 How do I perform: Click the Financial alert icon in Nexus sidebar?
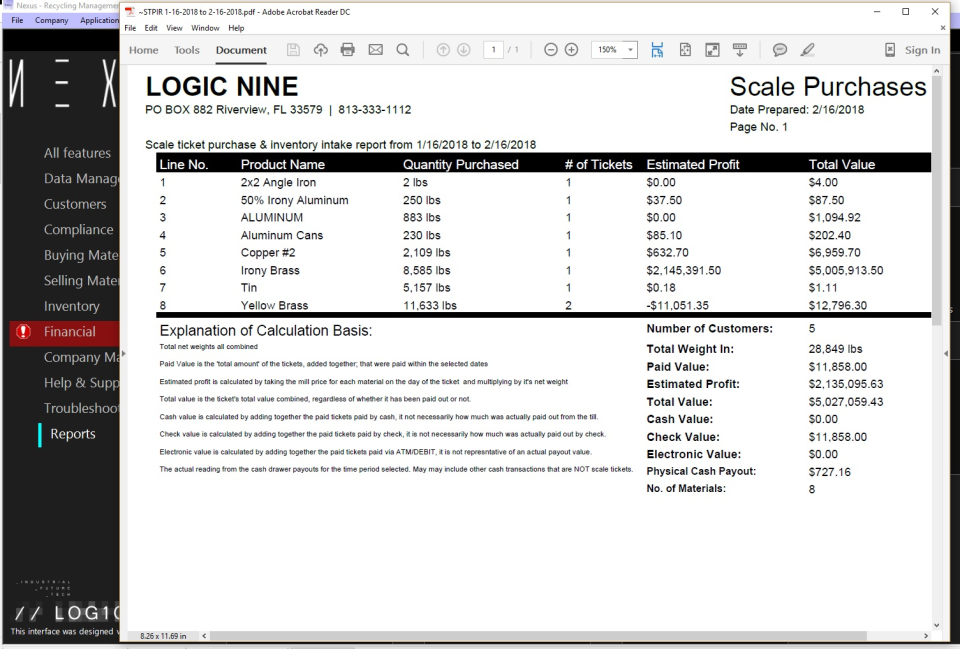click(24, 332)
